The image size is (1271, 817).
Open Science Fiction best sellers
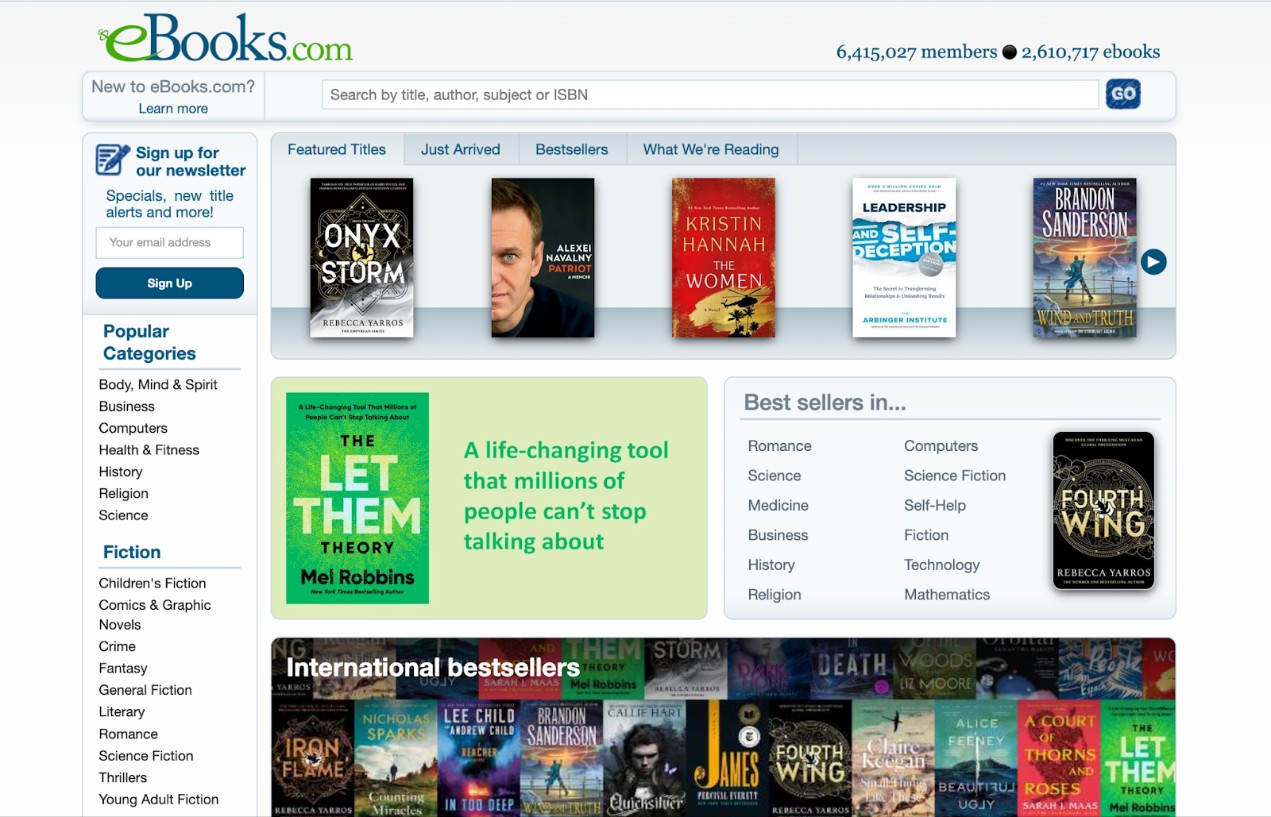(x=955, y=476)
